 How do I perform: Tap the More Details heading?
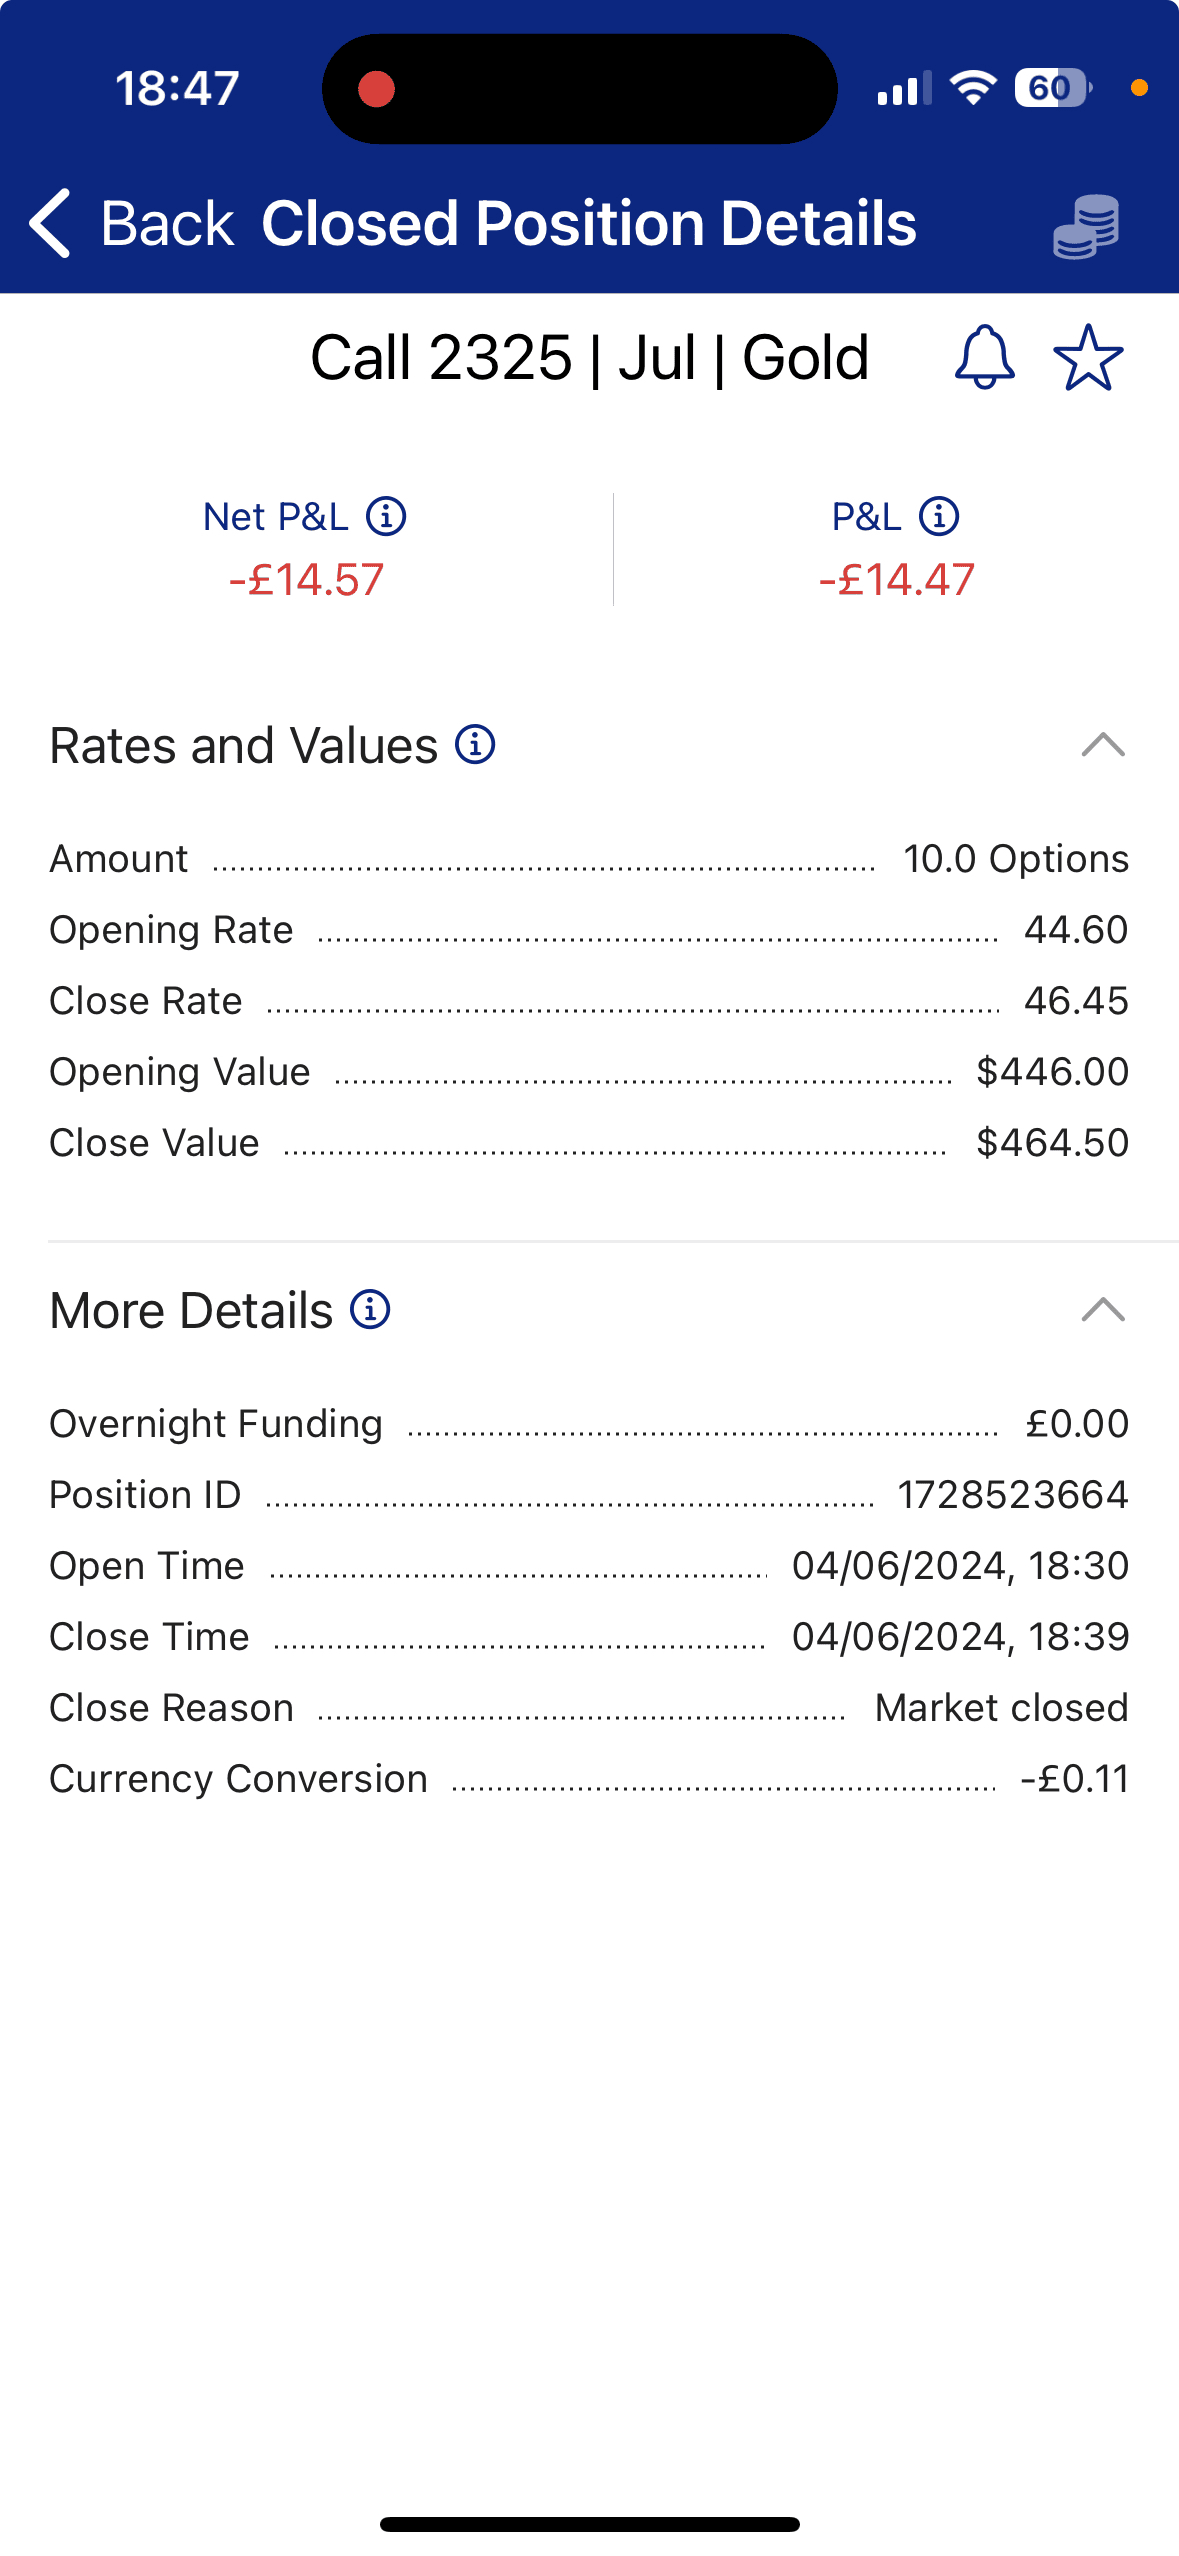(191, 1311)
